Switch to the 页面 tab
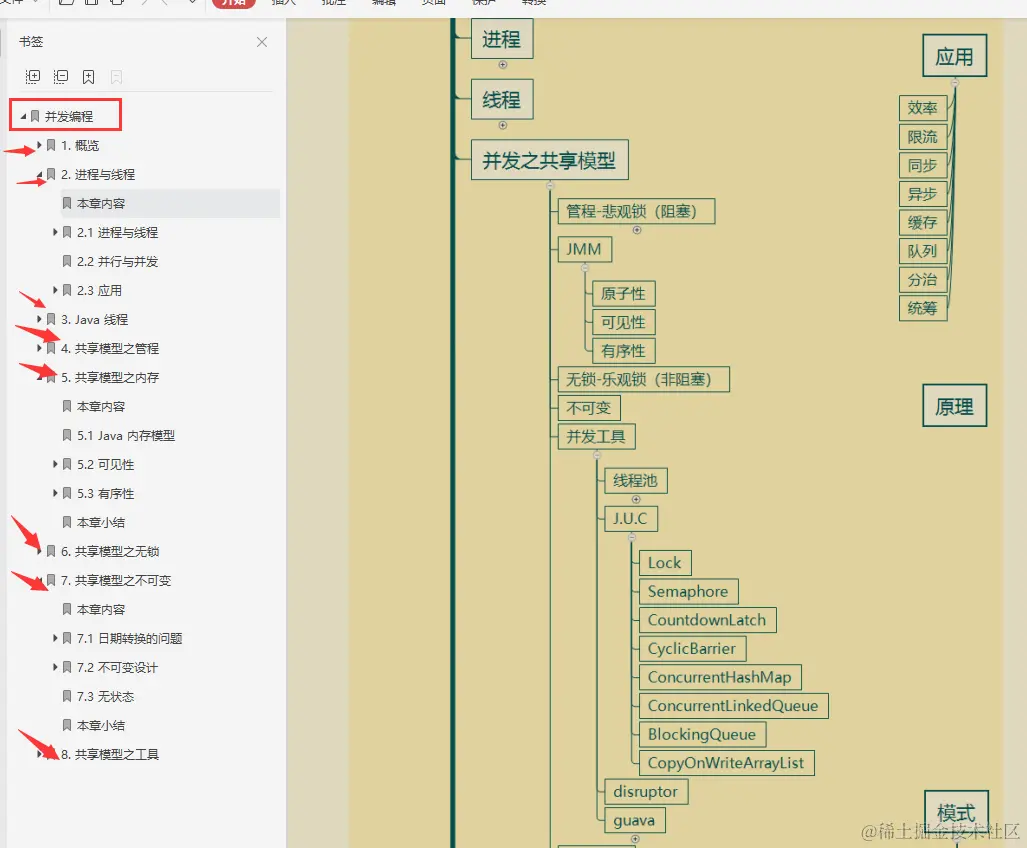The width and height of the screenshot is (1027, 848). tap(432, 3)
